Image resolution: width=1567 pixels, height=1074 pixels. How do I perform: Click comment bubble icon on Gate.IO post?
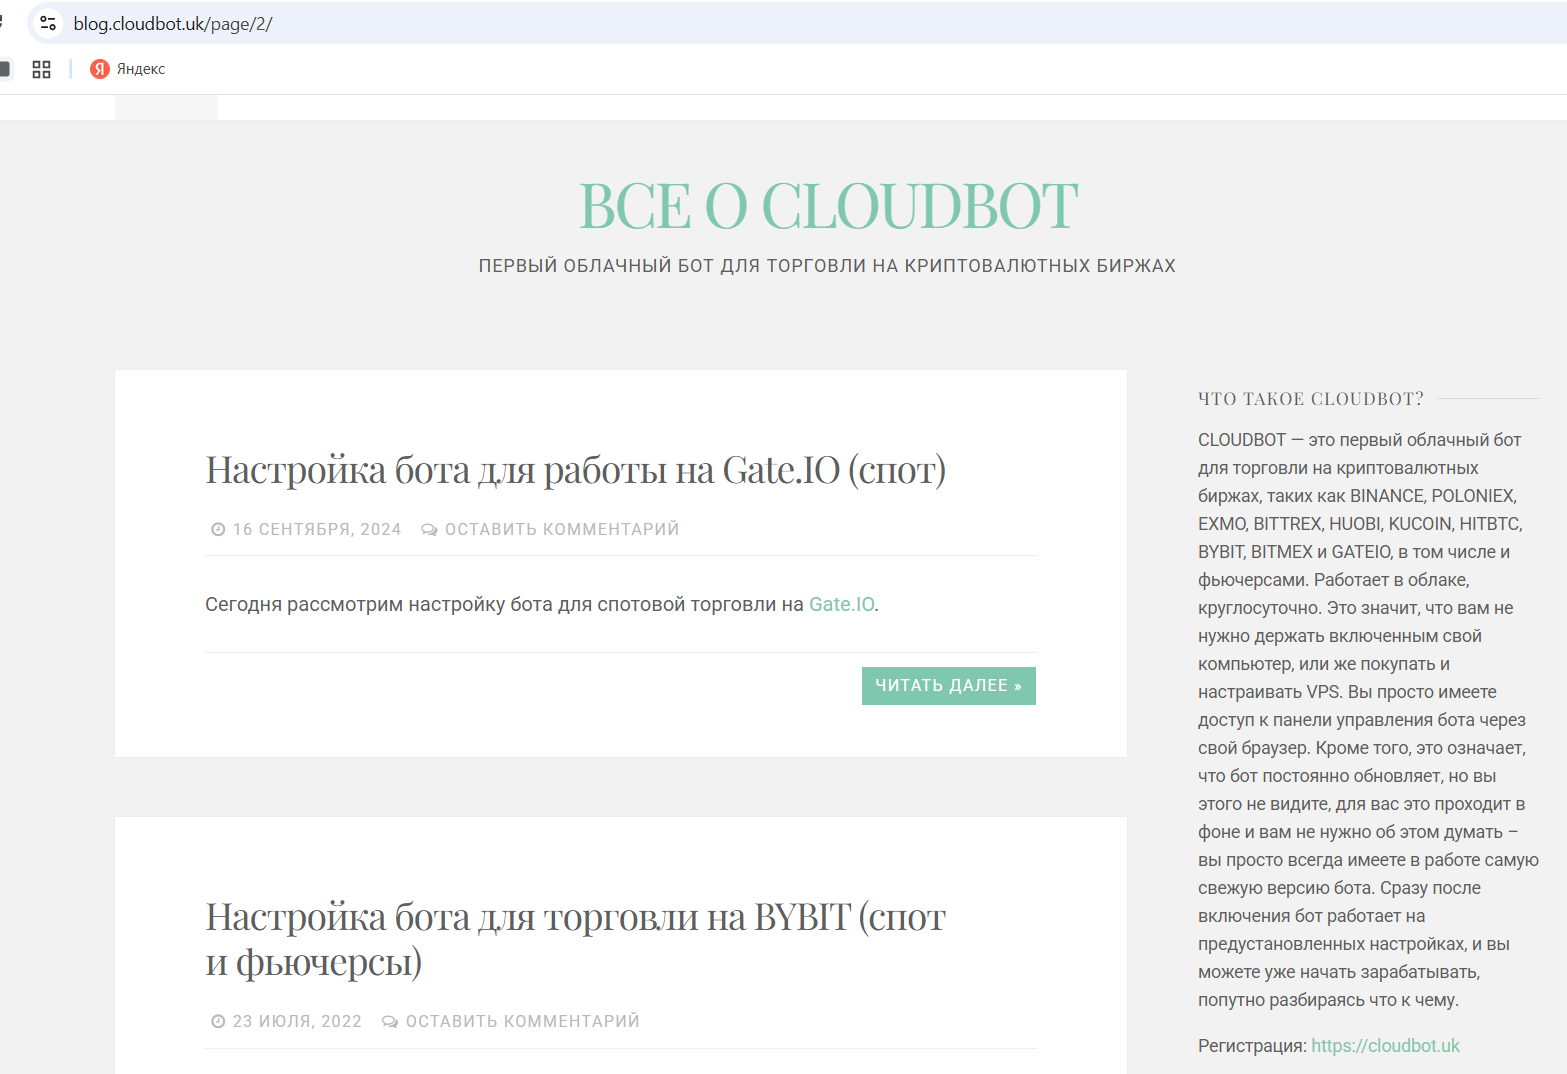point(430,528)
